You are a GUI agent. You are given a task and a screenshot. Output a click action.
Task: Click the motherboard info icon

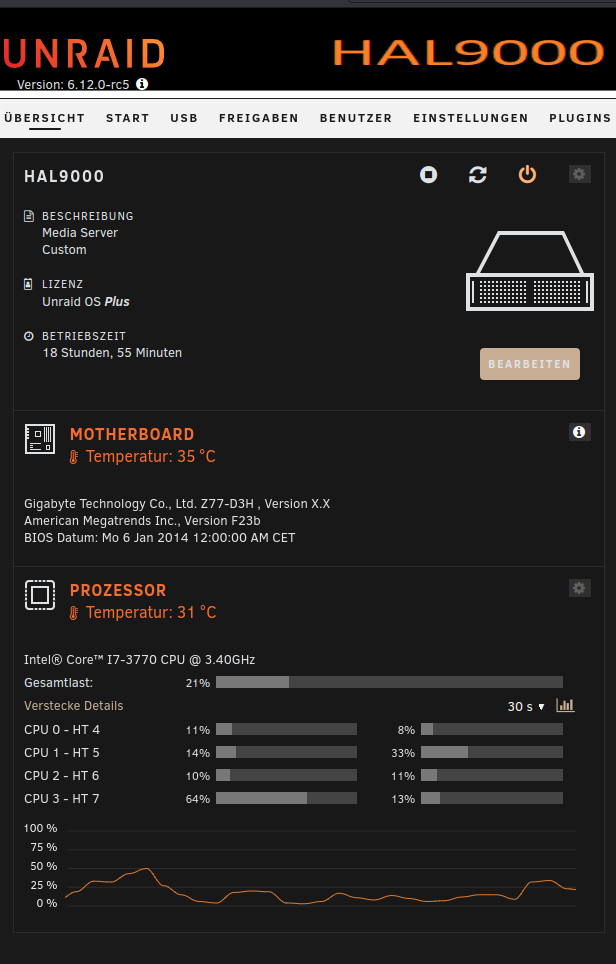[x=579, y=432]
